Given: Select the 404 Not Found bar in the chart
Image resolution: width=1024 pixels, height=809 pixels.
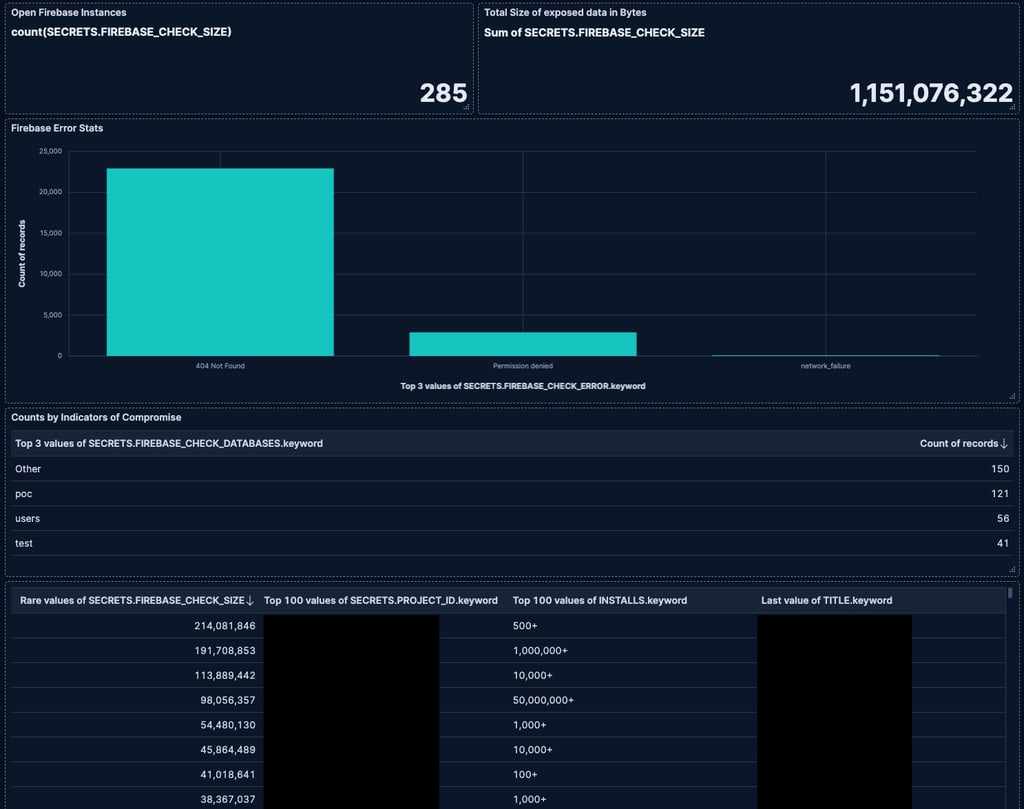Looking at the screenshot, I should pyautogui.click(x=220, y=262).
